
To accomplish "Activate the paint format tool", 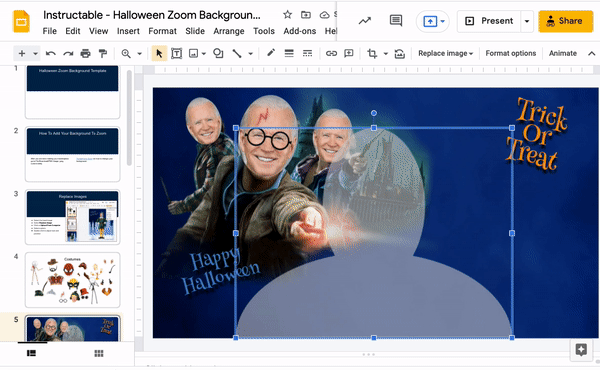I will point(103,54).
